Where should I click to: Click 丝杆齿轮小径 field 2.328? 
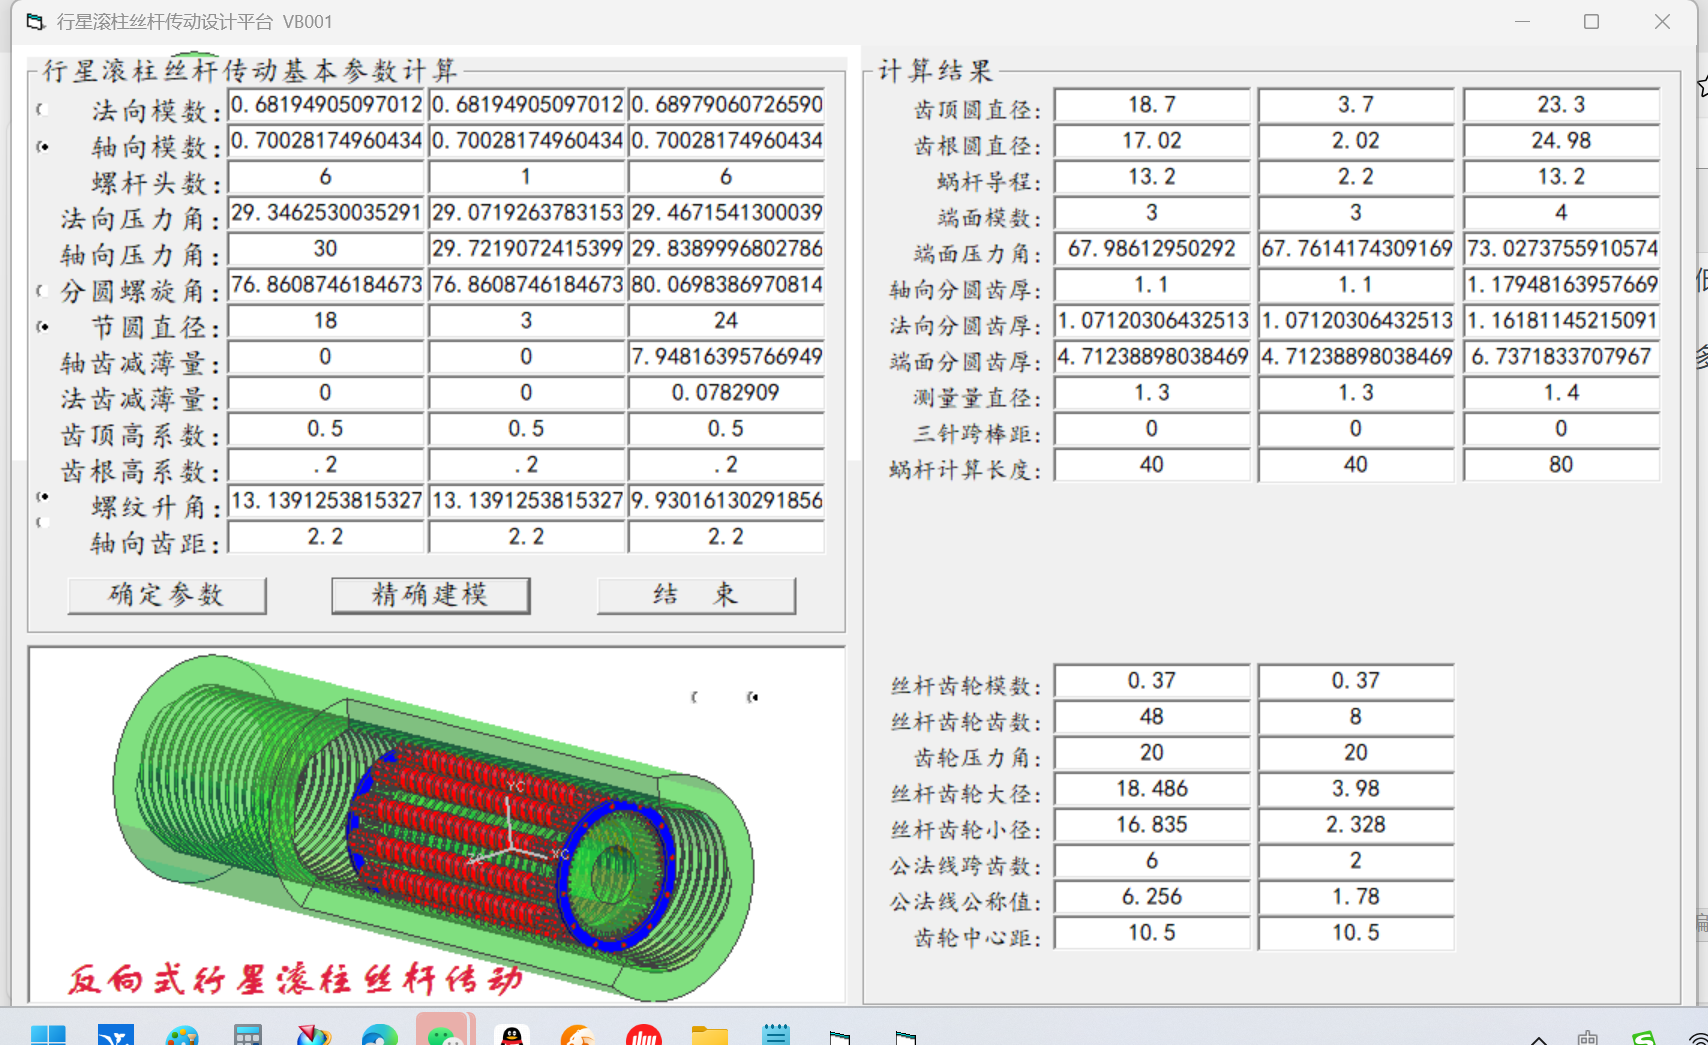1356,824
